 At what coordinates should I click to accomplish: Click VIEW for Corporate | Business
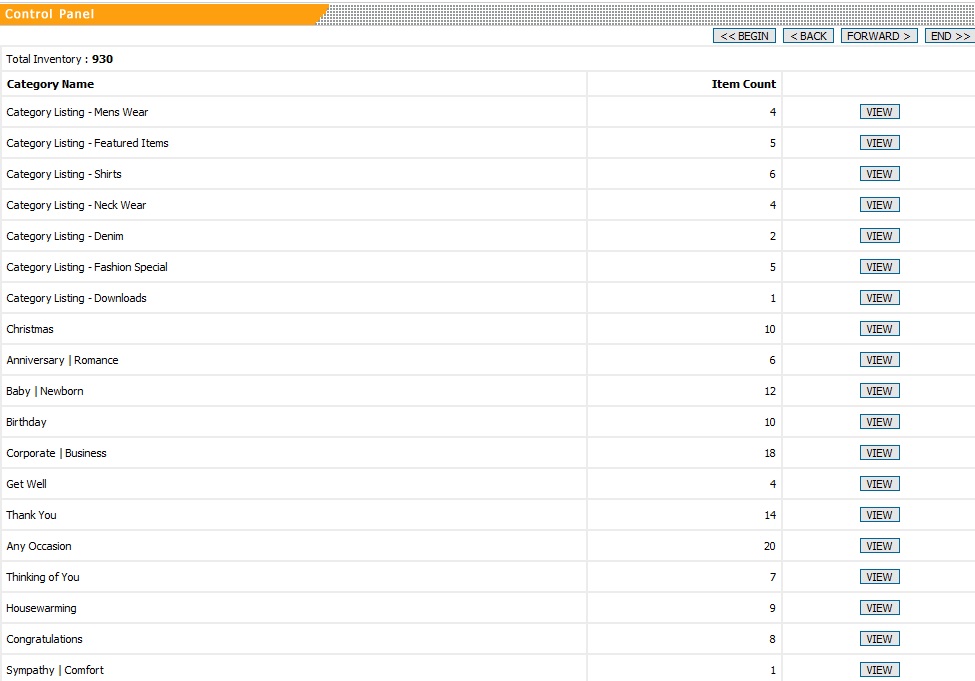click(x=879, y=453)
